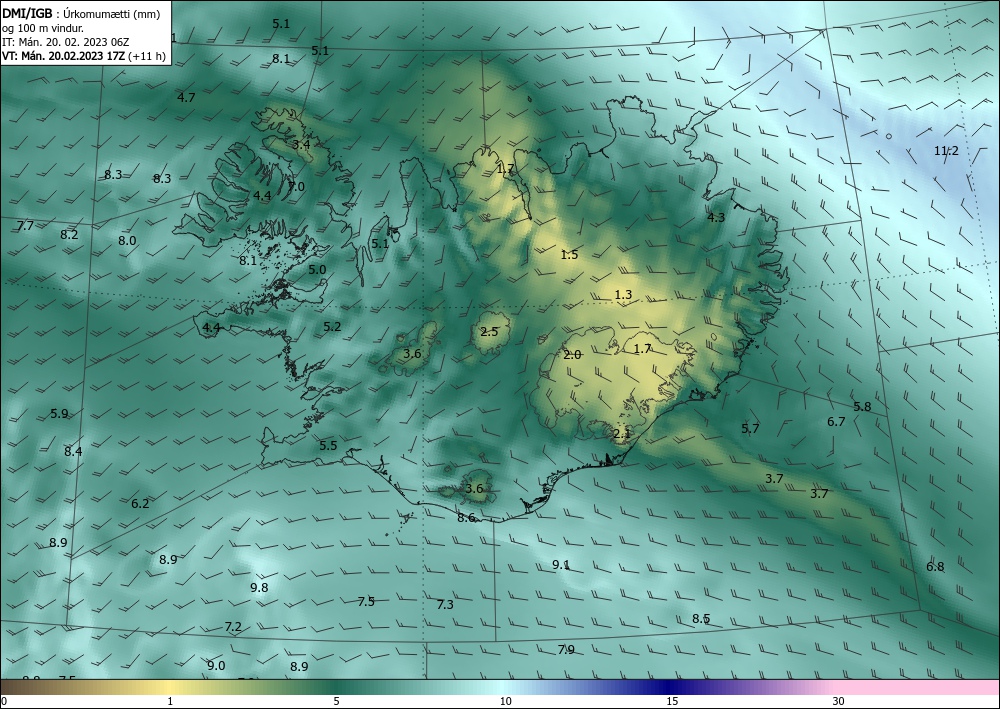Viewport: 1000px width, 709px height.
Task: Select the 6.2 map value
Action: [140, 504]
